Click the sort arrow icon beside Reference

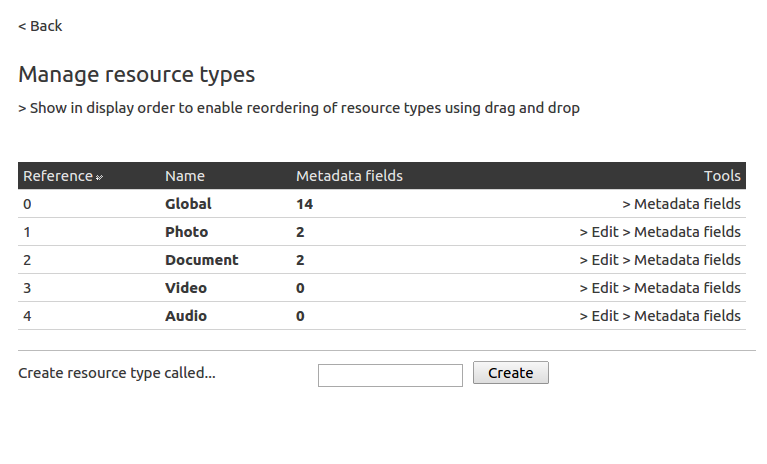pyautogui.click(x=99, y=177)
